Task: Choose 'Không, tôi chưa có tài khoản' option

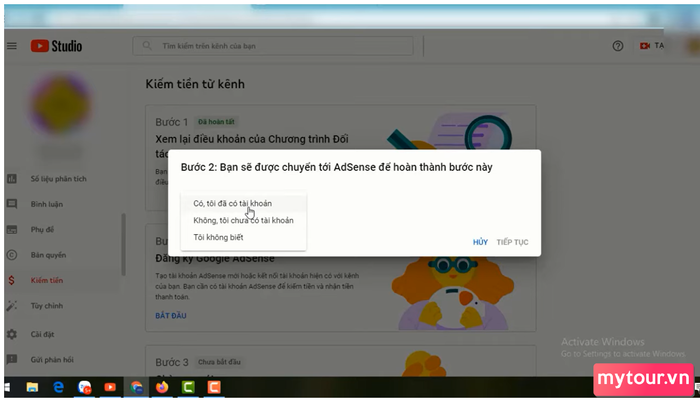Action: coord(244,220)
